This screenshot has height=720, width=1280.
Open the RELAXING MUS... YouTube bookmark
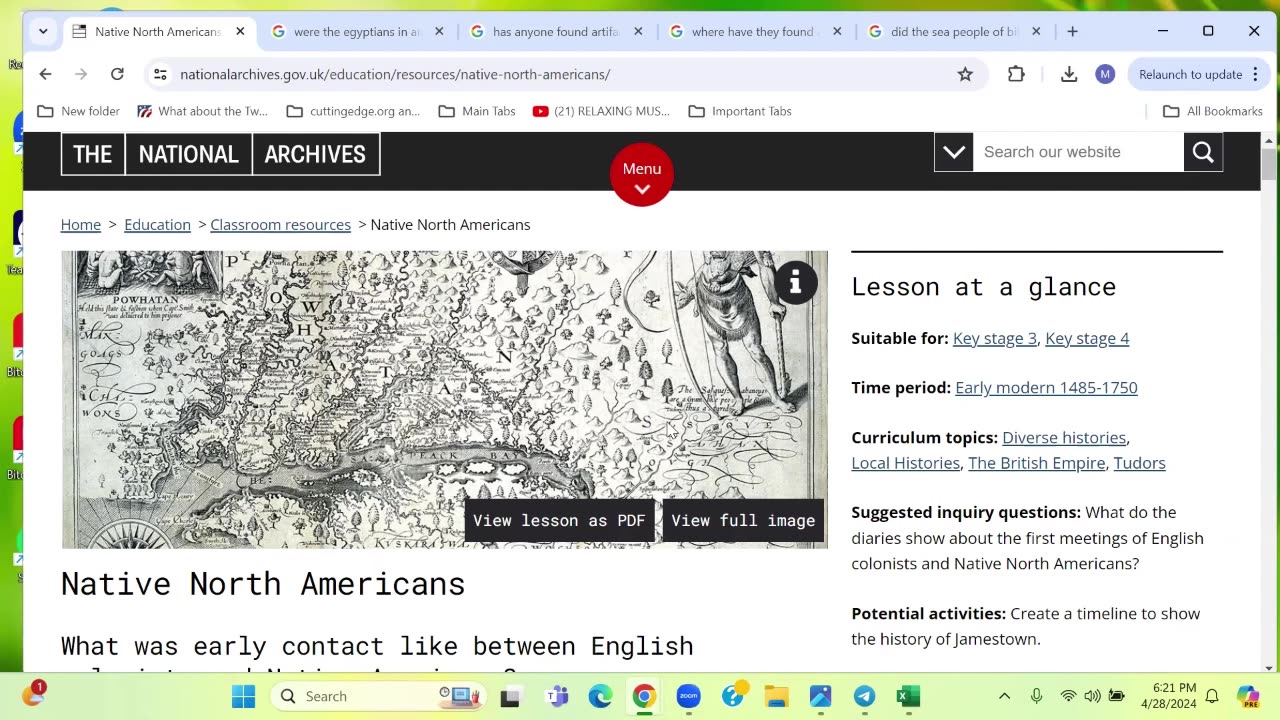(601, 111)
